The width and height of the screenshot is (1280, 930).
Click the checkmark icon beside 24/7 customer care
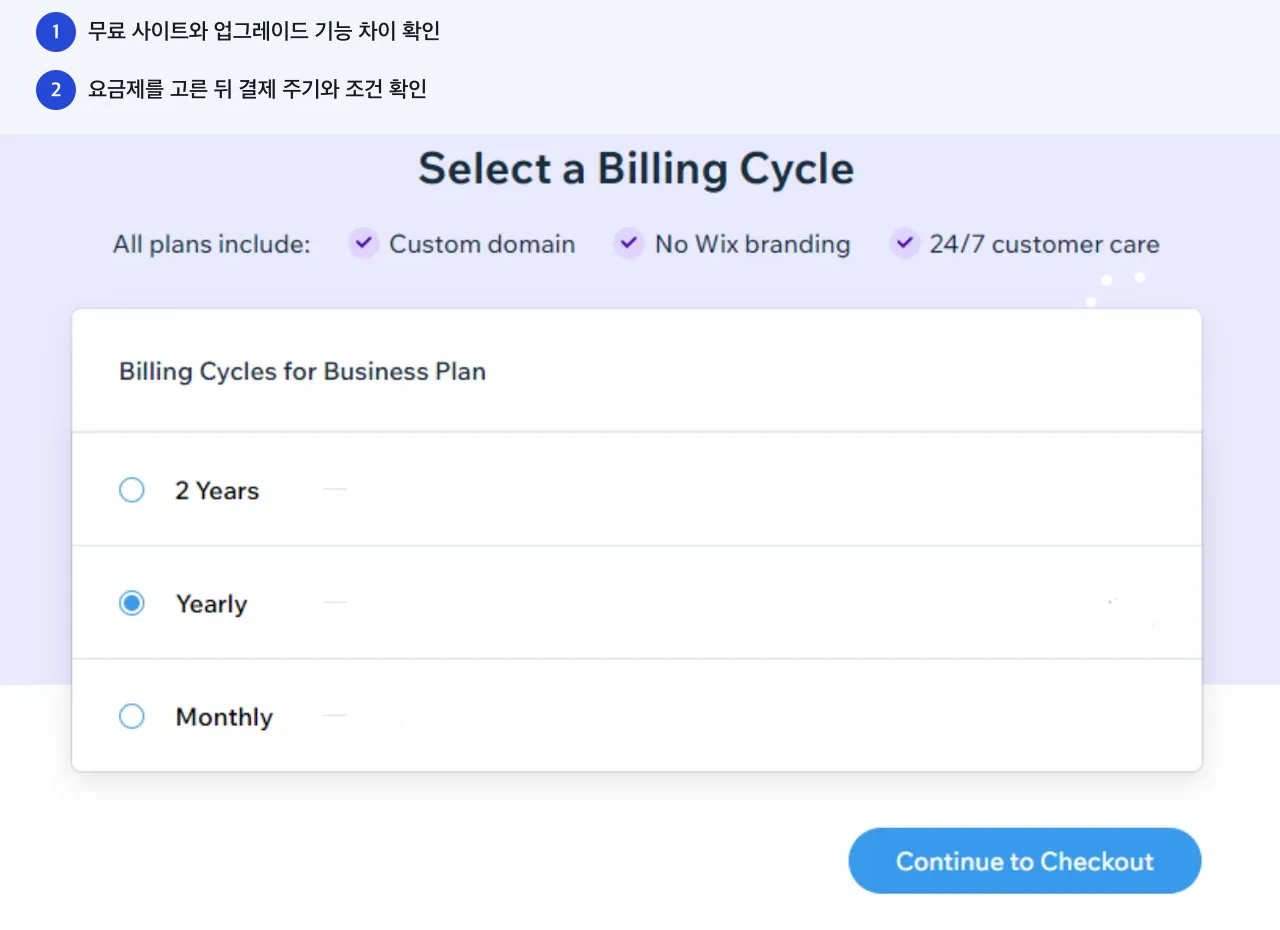904,243
